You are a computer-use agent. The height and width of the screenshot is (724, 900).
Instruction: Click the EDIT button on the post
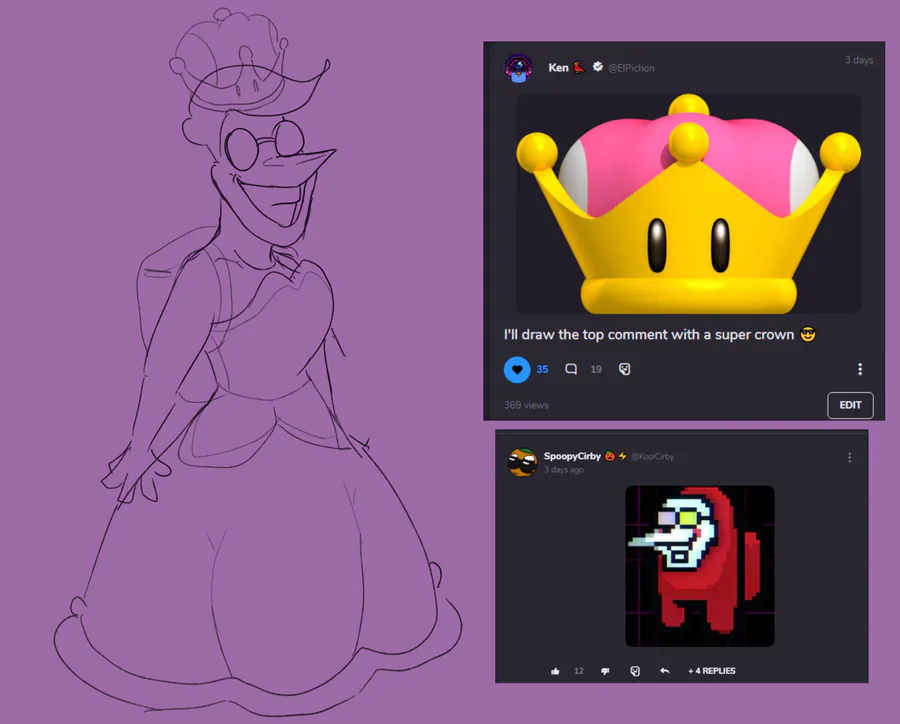[x=850, y=405]
